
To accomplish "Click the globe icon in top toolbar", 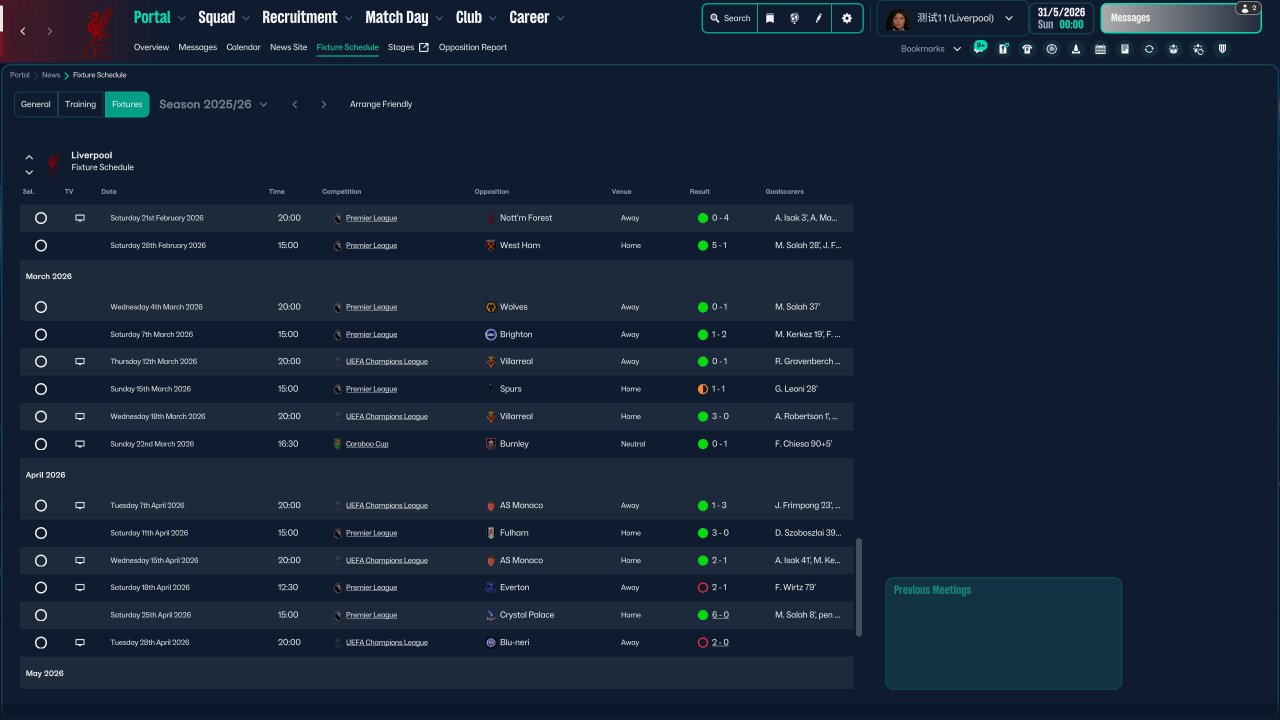I will [x=794, y=18].
